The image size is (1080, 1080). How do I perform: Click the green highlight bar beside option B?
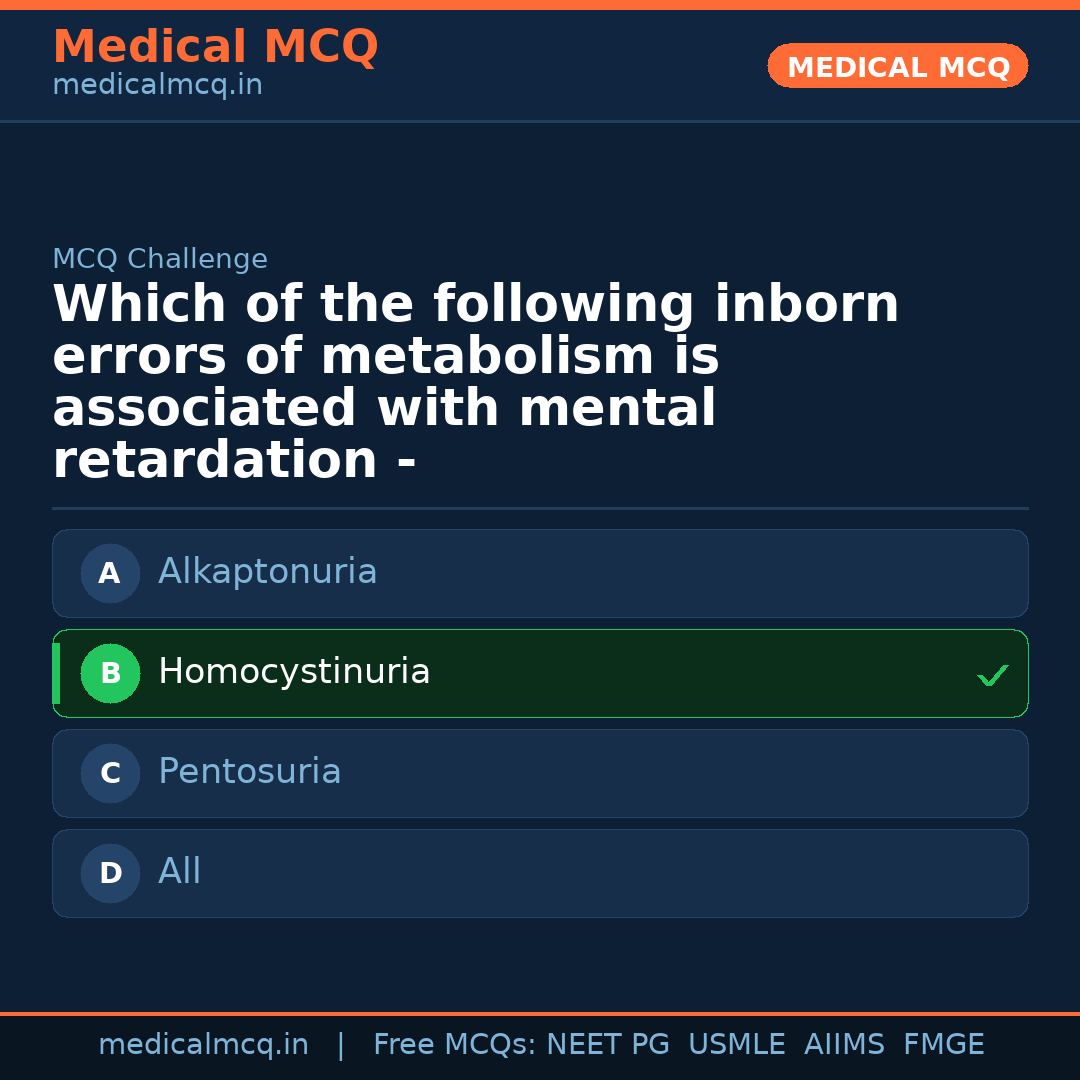tap(55, 673)
